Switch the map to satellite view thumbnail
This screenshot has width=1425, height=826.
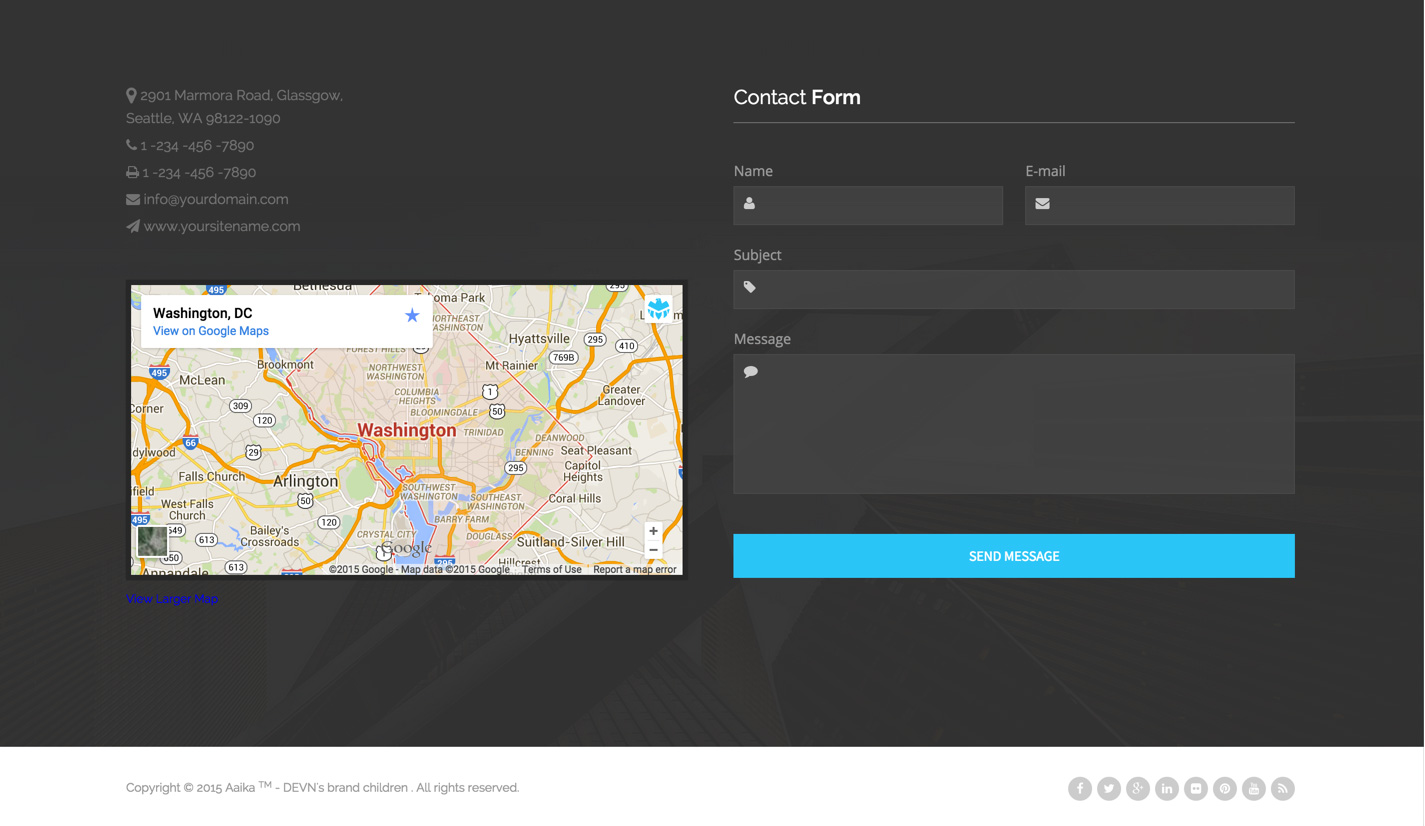152,541
